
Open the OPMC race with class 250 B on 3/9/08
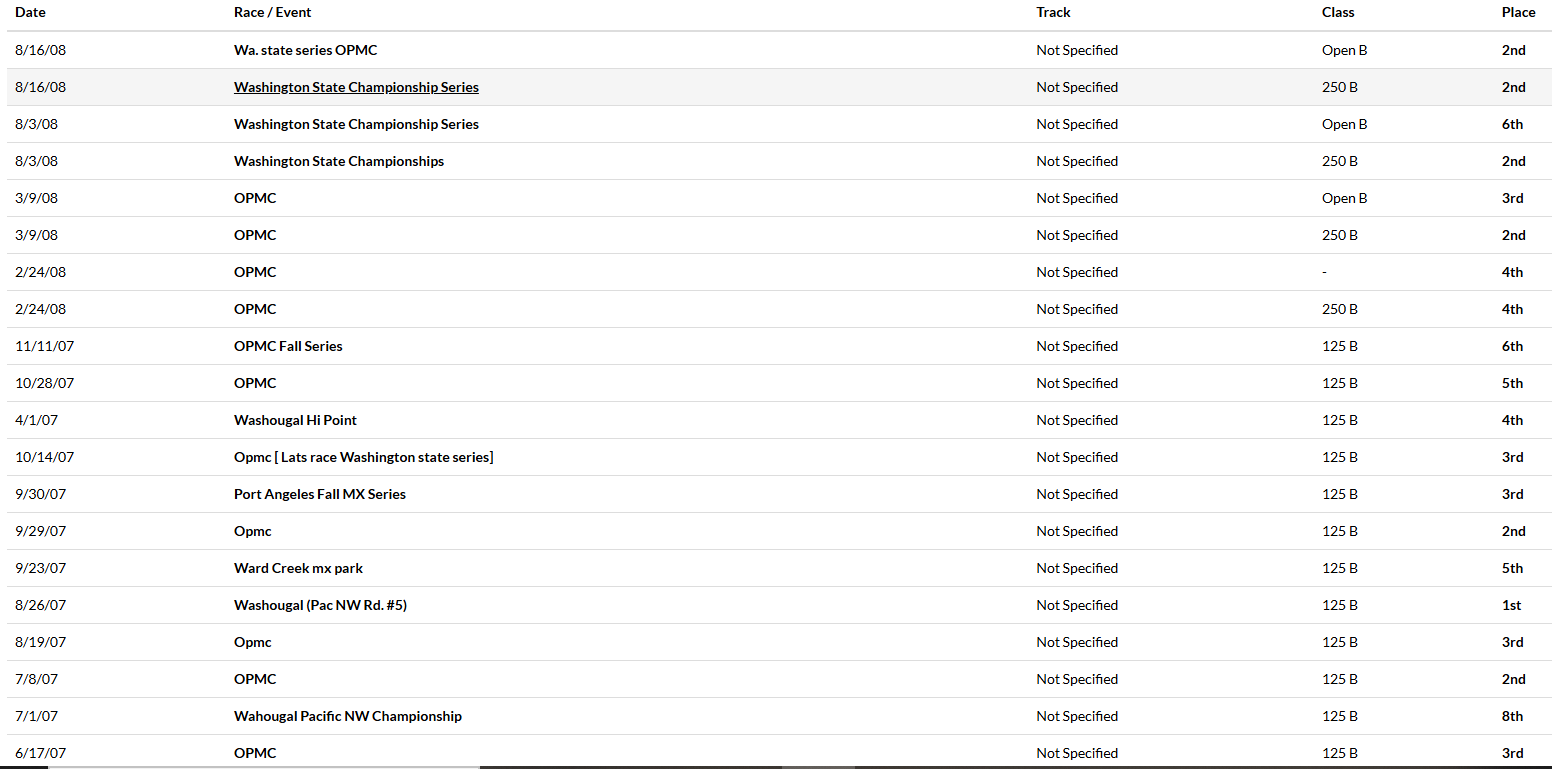pyautogui.click(x=255, y=235)
